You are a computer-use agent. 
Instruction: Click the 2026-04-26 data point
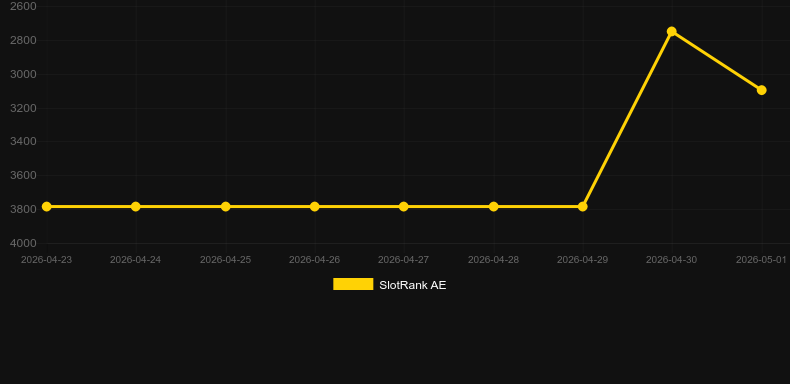pyautogui.click(x=315, y=207)
